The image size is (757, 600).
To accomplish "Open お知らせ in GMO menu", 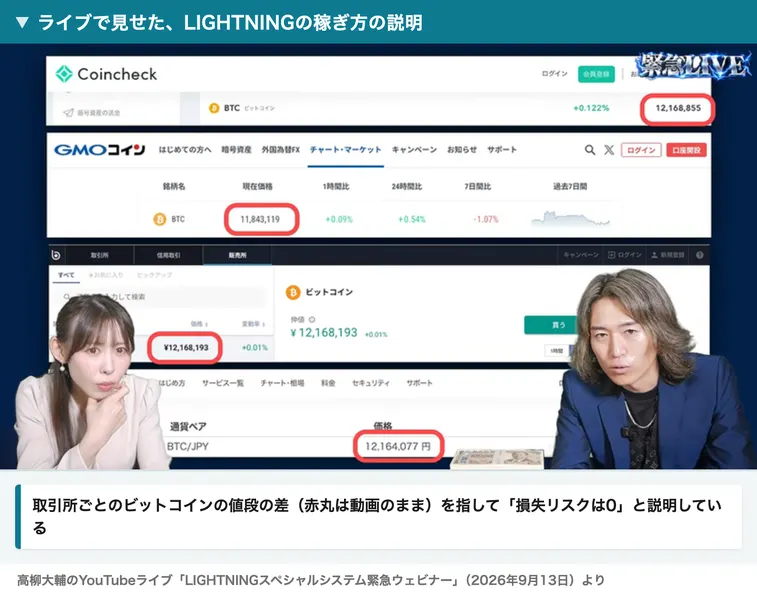I will (x=462, y=150).
